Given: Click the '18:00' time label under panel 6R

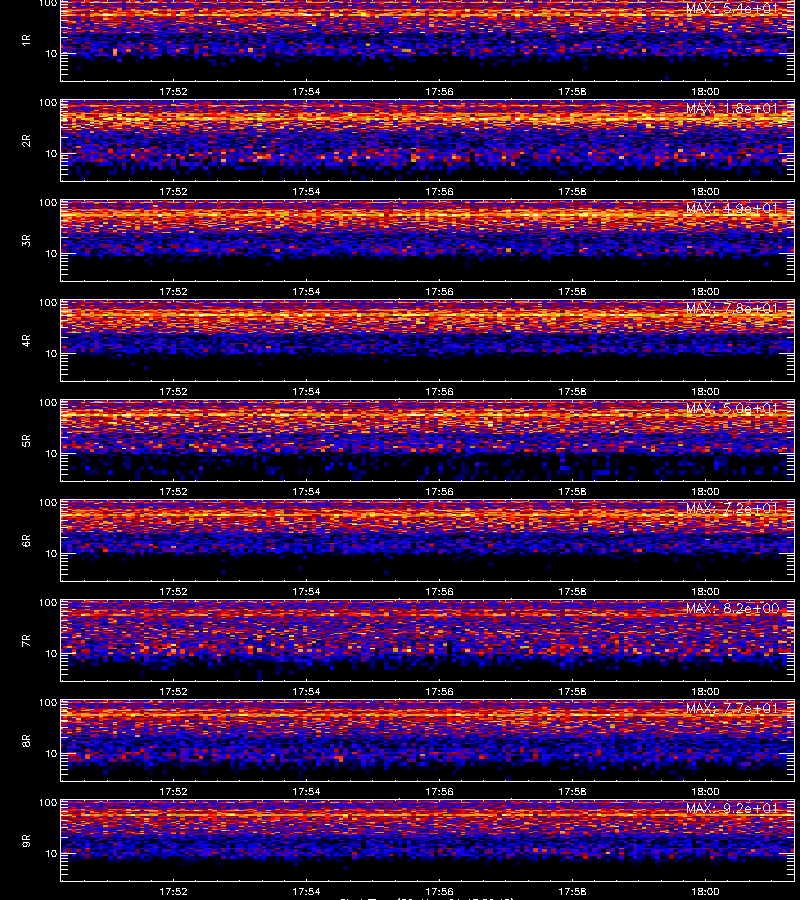Looking at the screenshot, I should (705, 591).
